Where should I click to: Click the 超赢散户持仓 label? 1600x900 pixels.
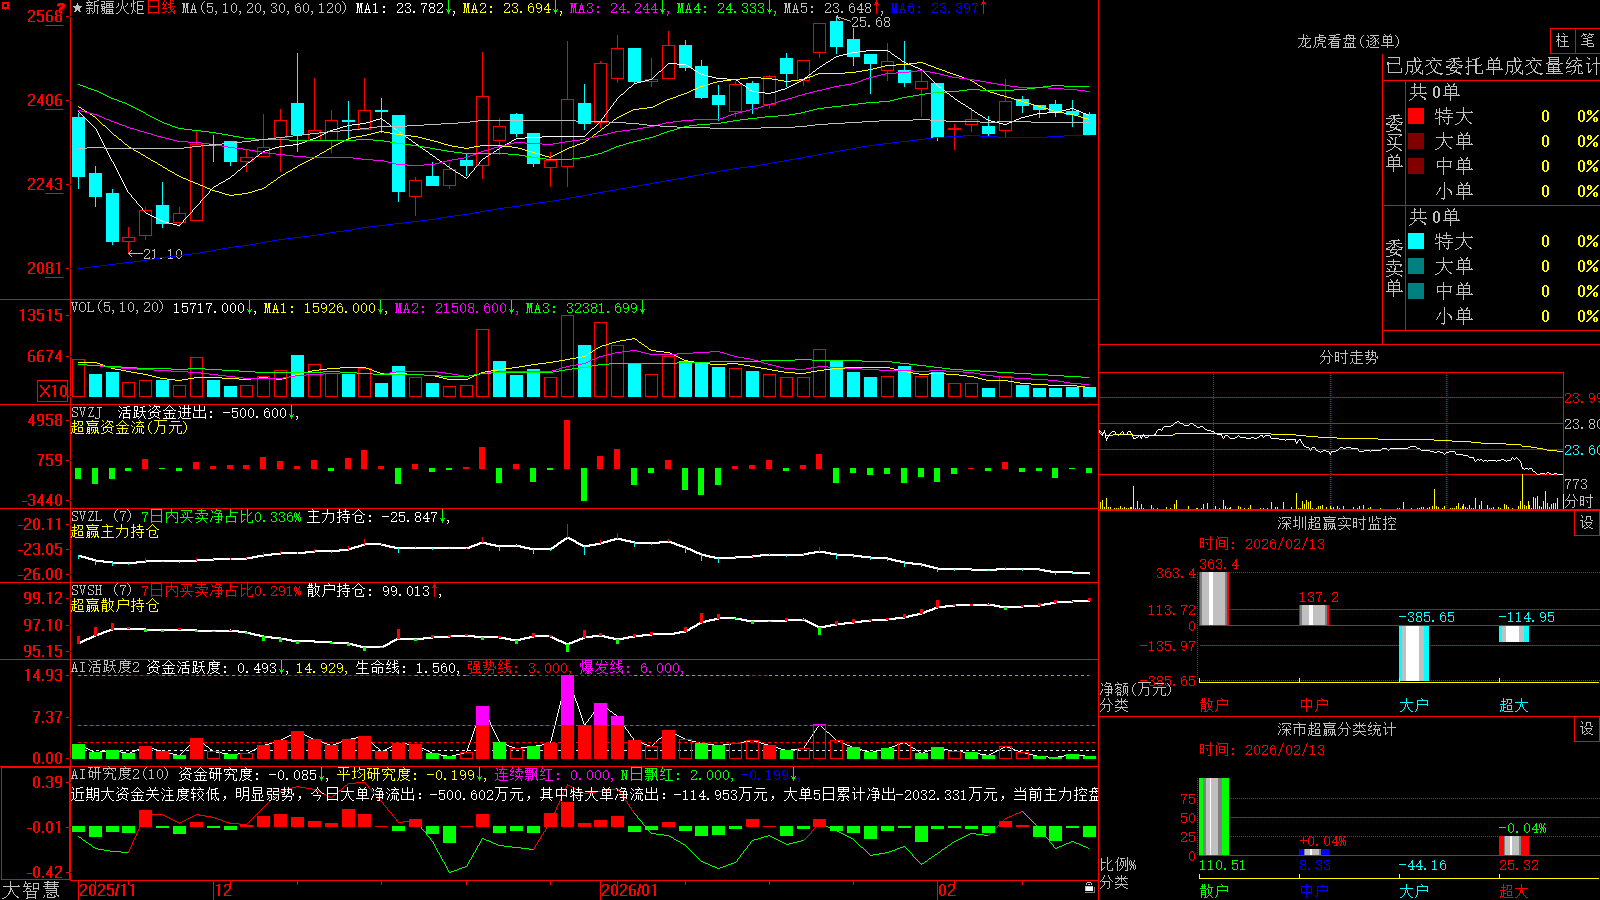coord(115,605)
